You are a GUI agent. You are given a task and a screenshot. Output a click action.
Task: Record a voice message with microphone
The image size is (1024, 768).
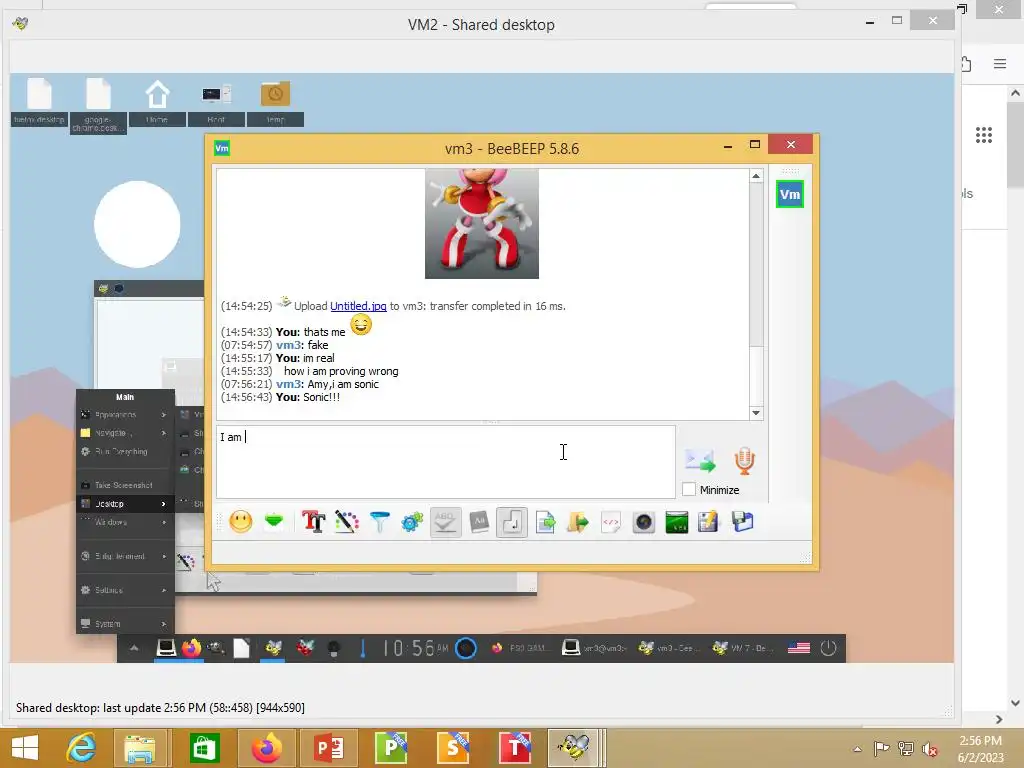[x=744, y=460]
